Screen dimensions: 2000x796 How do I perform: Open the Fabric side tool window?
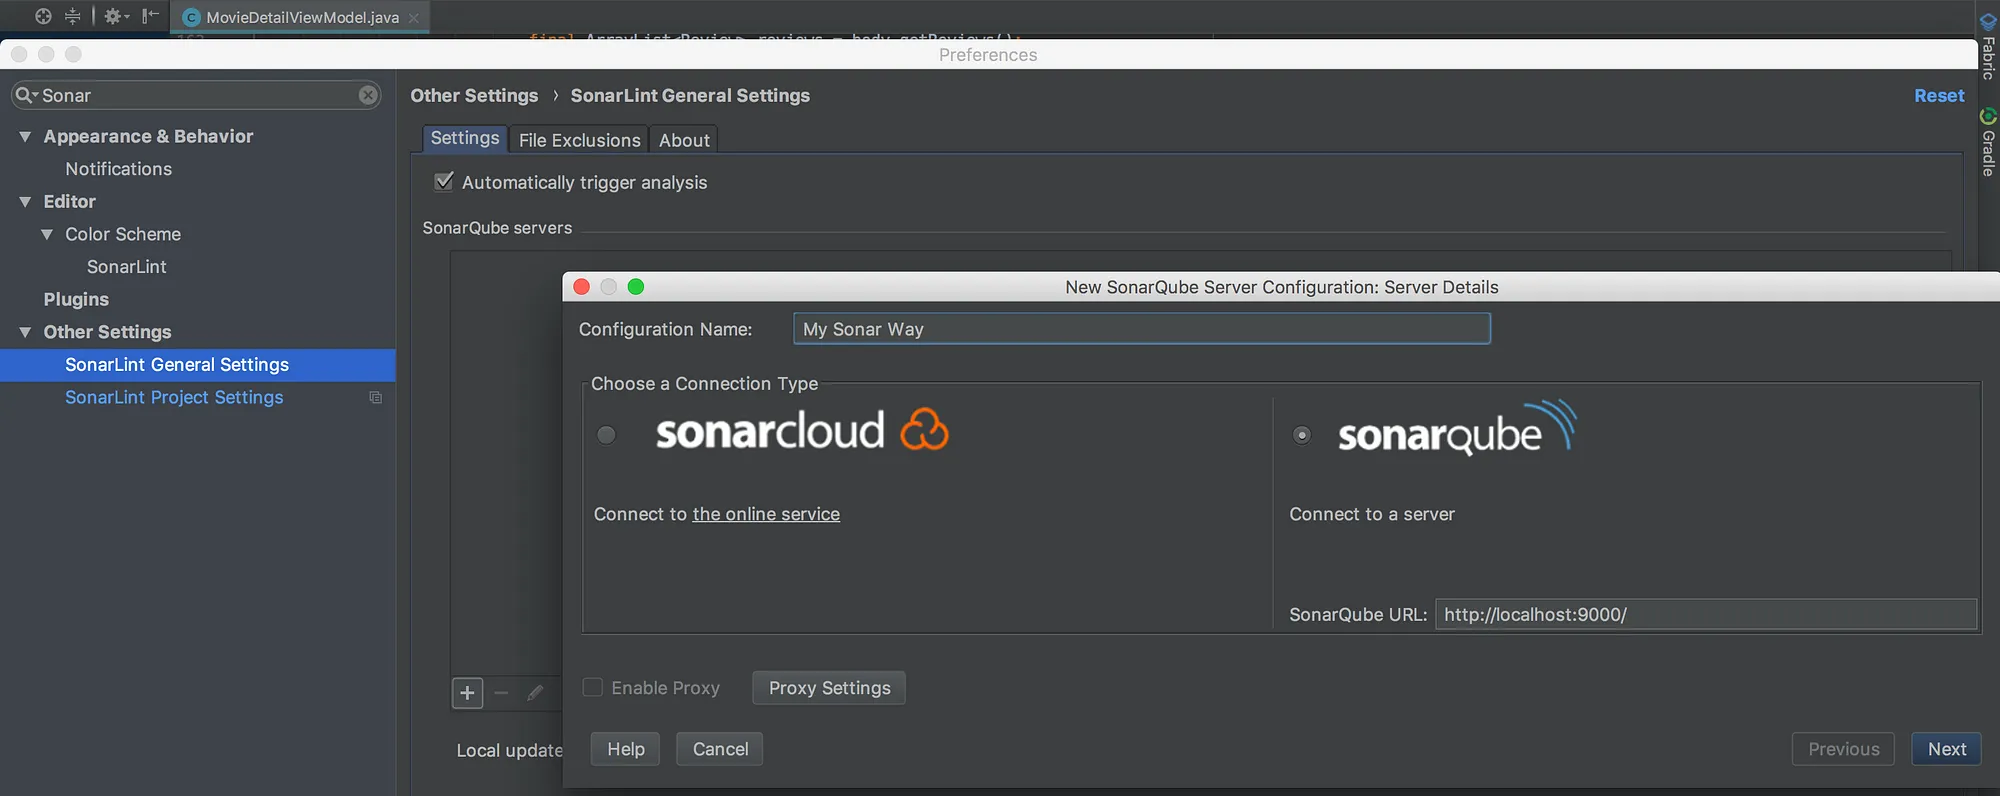point(1988,46)
